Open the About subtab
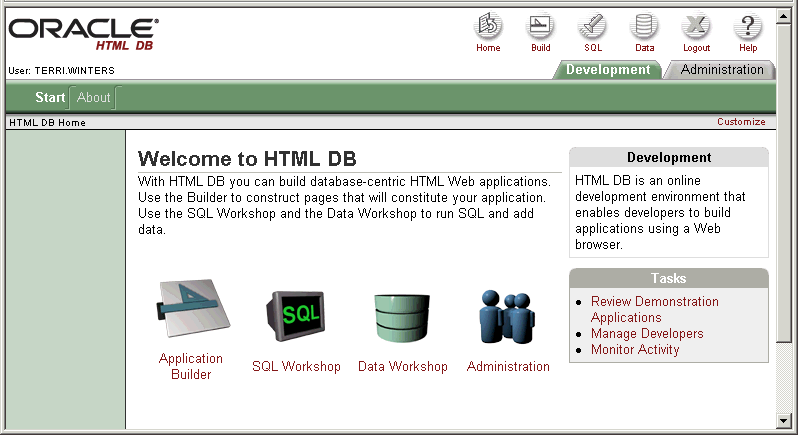 [94, 97]
